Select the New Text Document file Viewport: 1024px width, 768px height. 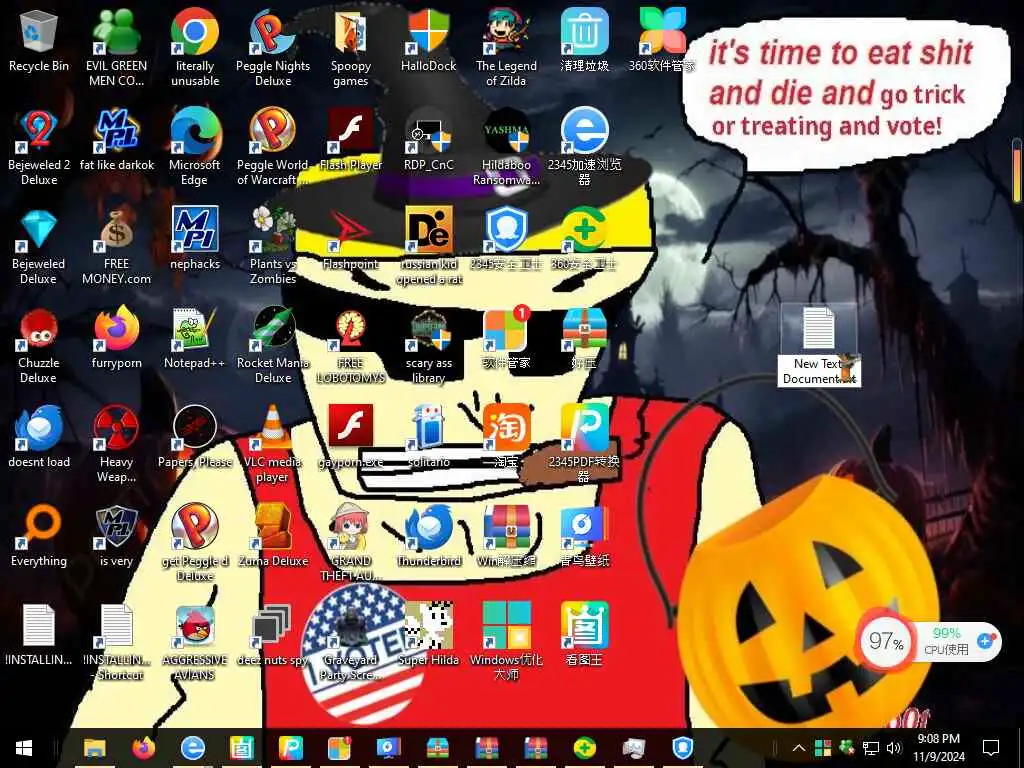point(819,346)
